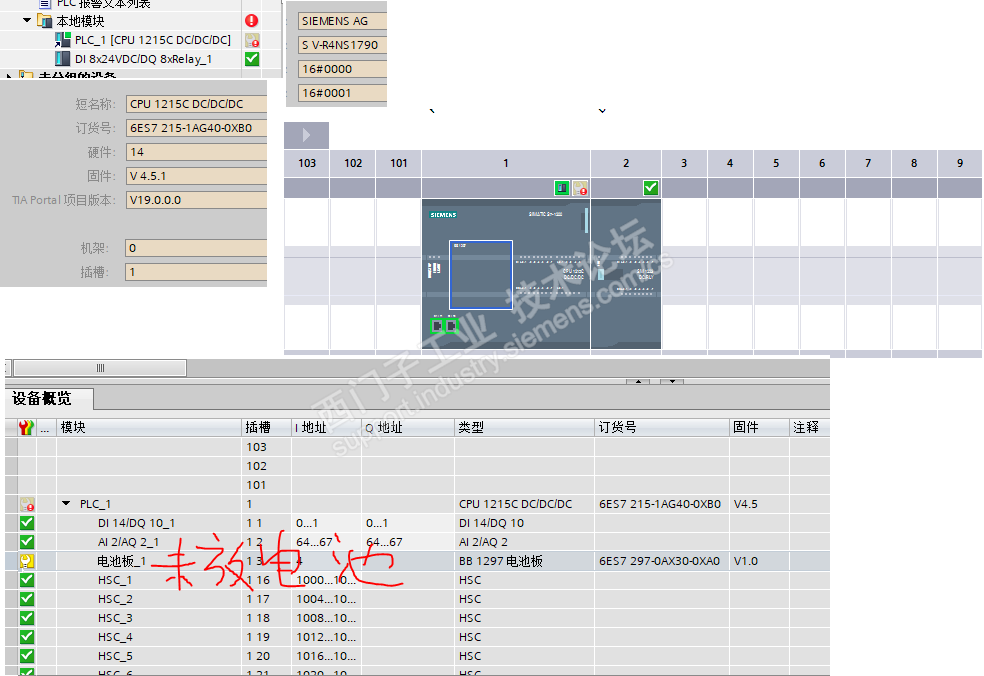Click status checkmark of HSC_5 row
This screenshot has width=984, height=676.
27,656
